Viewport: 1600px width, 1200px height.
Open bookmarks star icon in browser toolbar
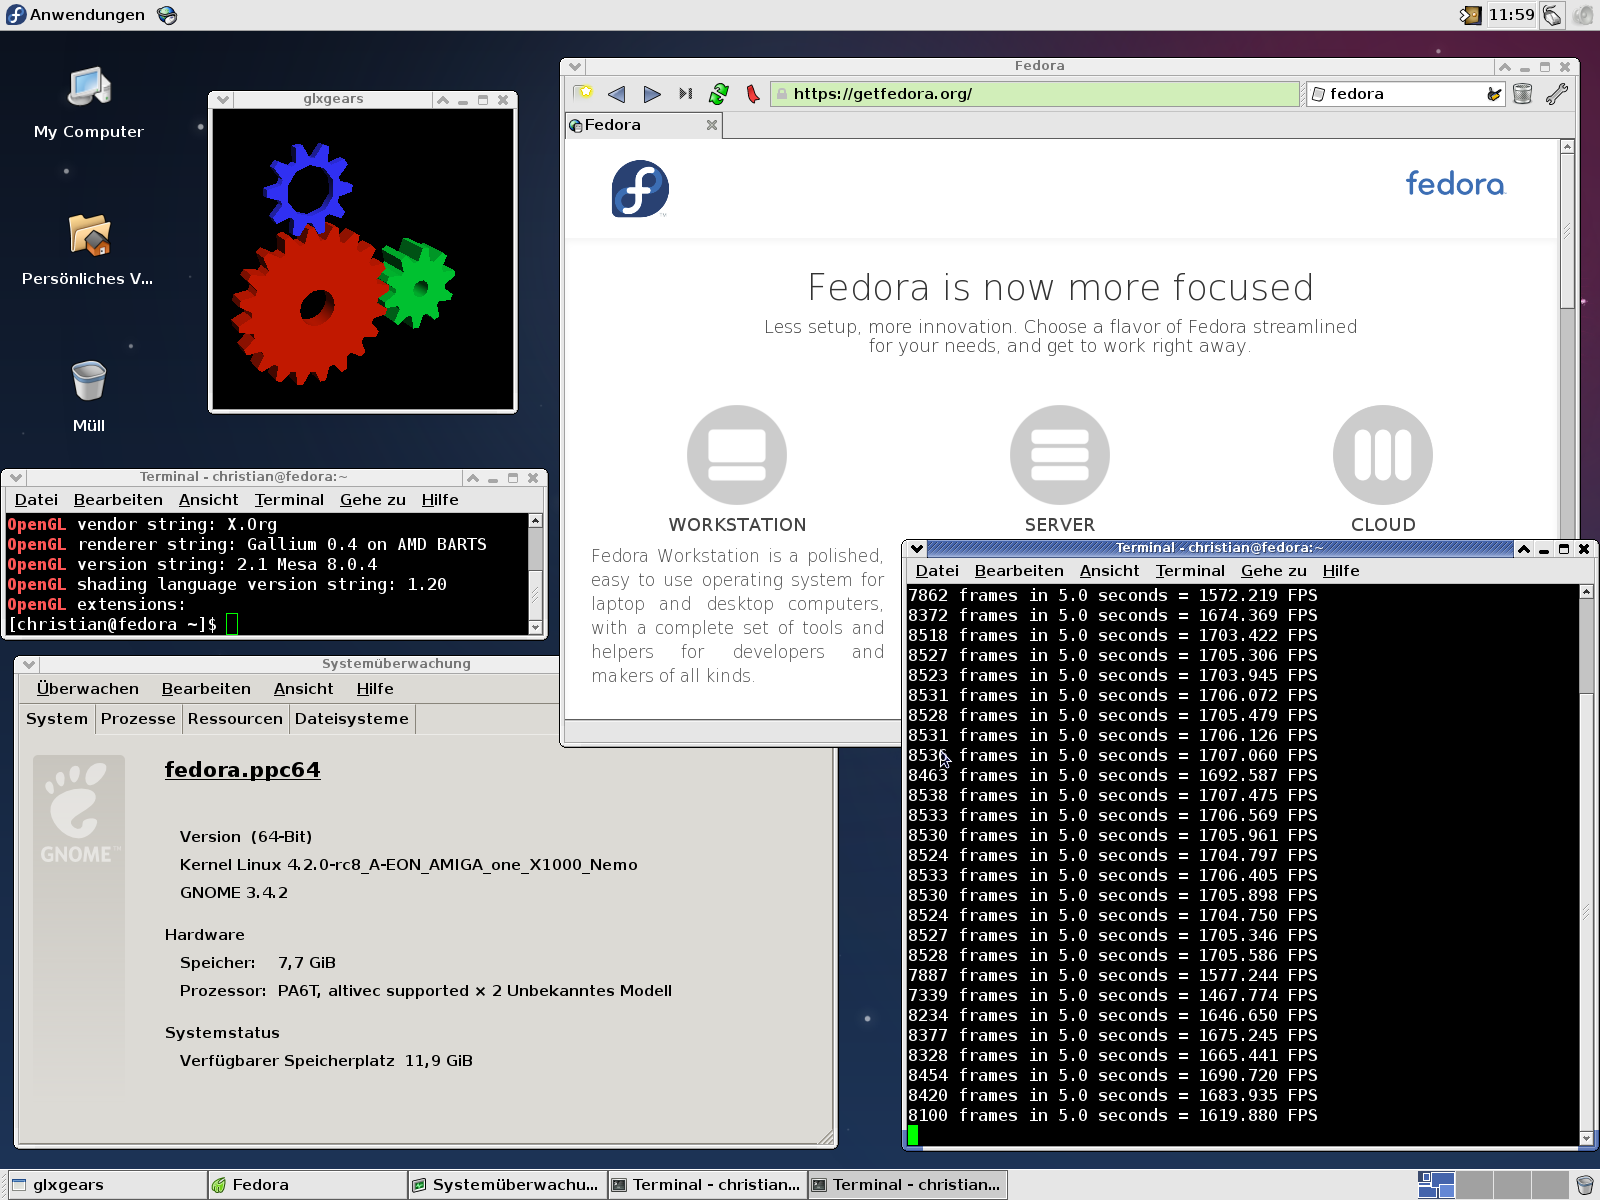(x=583, y=94)
